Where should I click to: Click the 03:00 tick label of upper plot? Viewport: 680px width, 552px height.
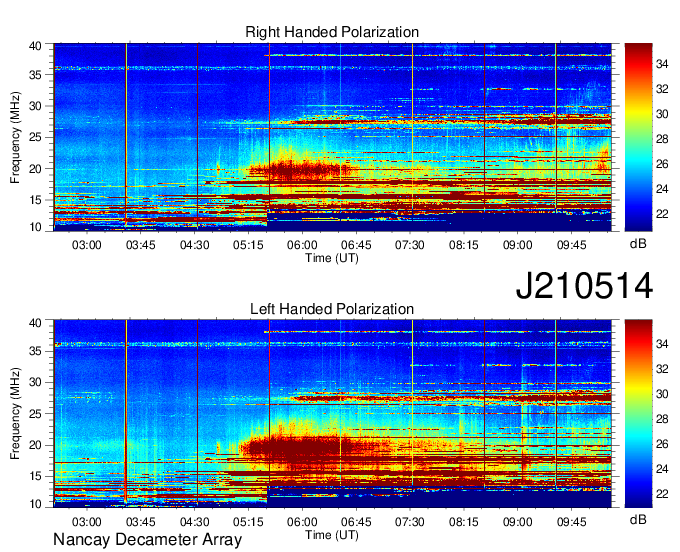click(86, 245)
